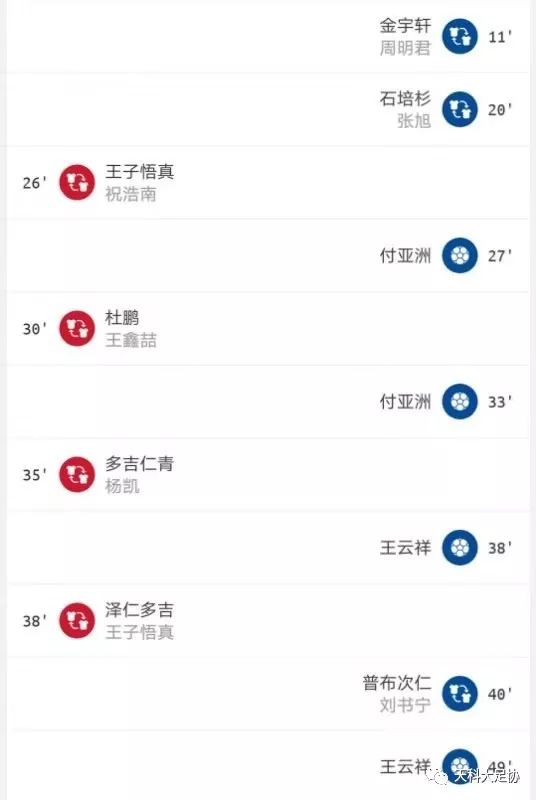This screenshot has width=536, height=800.
Task: Open player 王子悟真 at 26'
Action: [x=139, y=171]
